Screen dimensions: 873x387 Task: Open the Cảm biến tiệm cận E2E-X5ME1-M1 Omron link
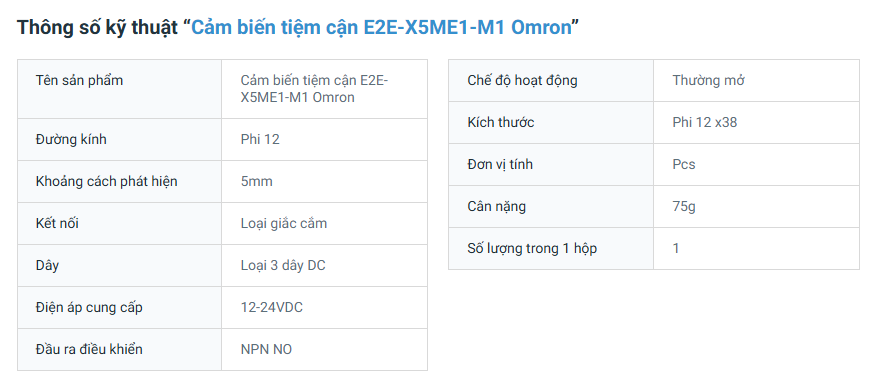pyautogui.click(x=381, y=27)
